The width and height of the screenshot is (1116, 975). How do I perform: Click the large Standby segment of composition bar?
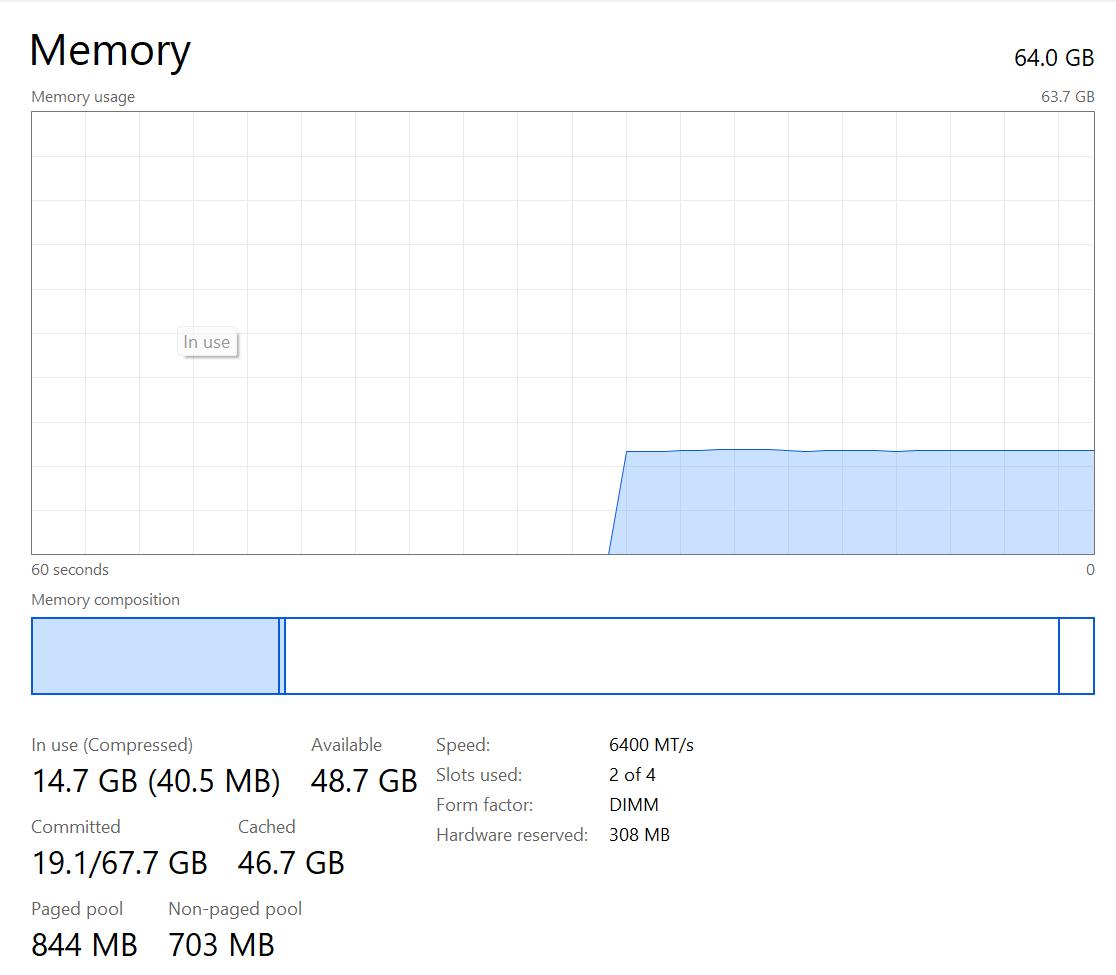[x=670, y=656]
